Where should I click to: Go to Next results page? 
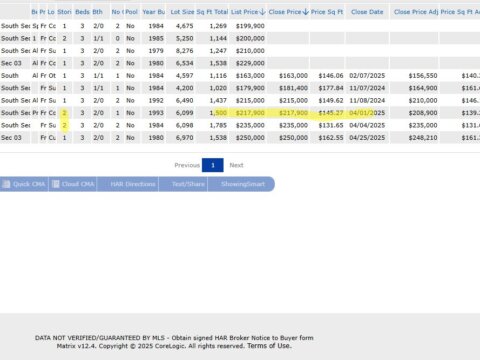(236, 165)
